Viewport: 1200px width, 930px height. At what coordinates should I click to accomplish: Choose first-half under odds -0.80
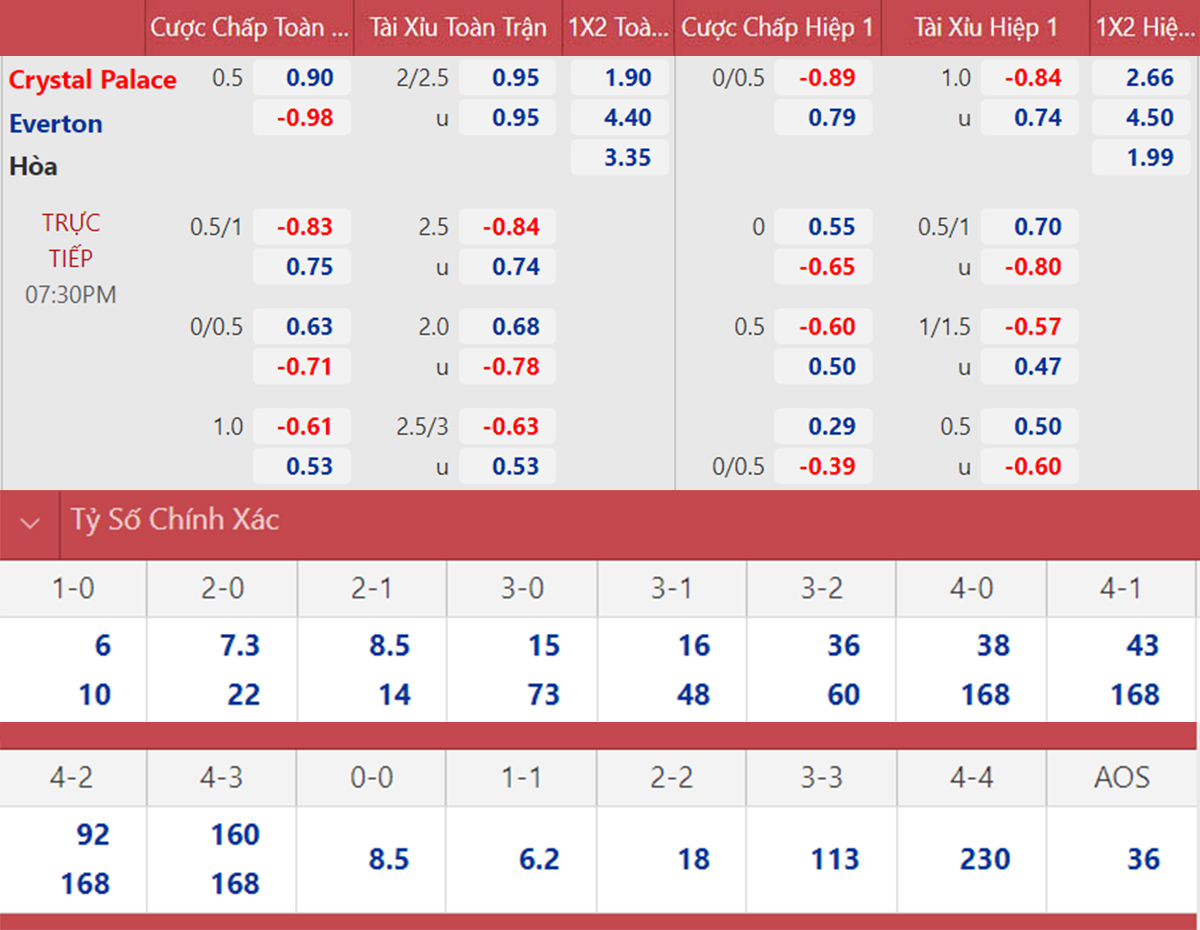[1030, 267]
